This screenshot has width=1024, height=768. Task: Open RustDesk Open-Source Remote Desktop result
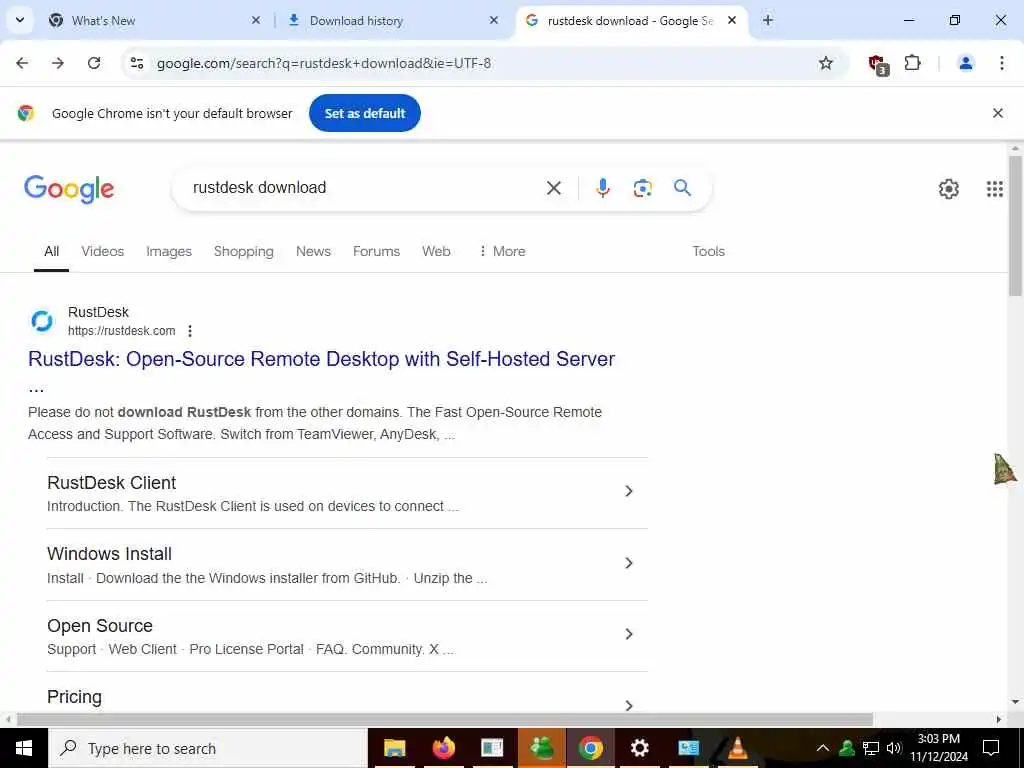pos(321,359)
